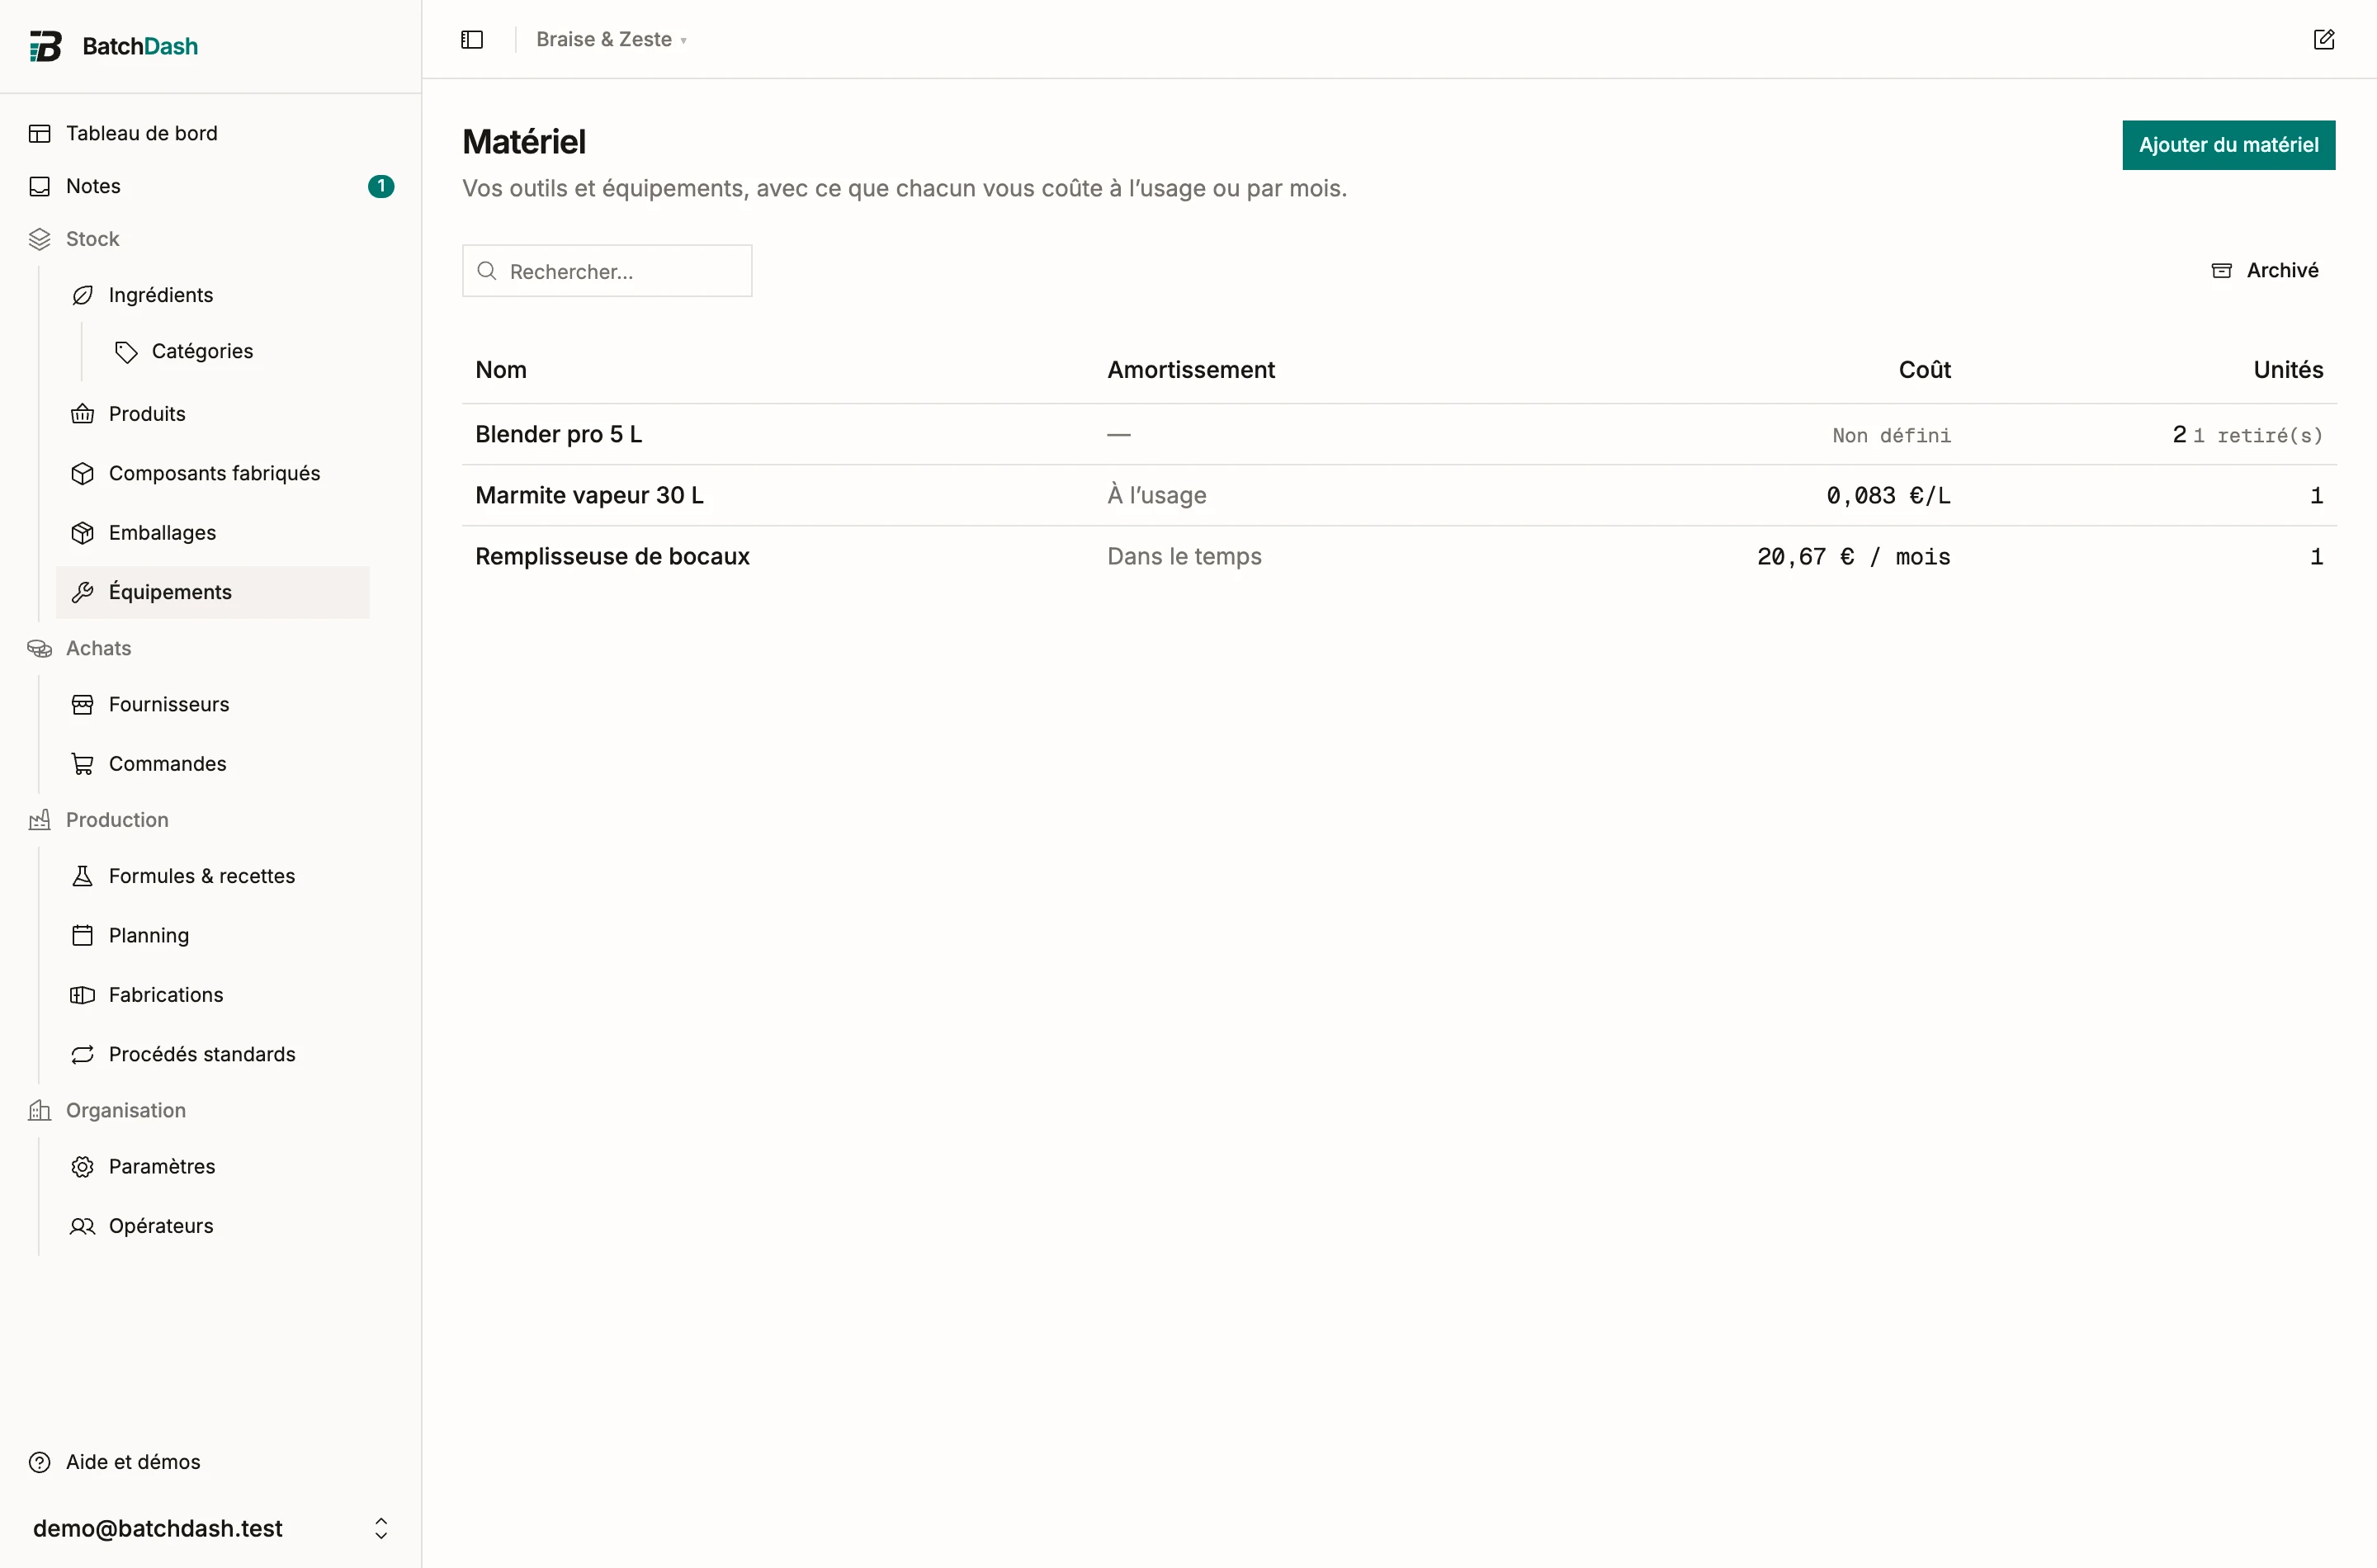Open Paramètres gear icon

coord(83,1167)
